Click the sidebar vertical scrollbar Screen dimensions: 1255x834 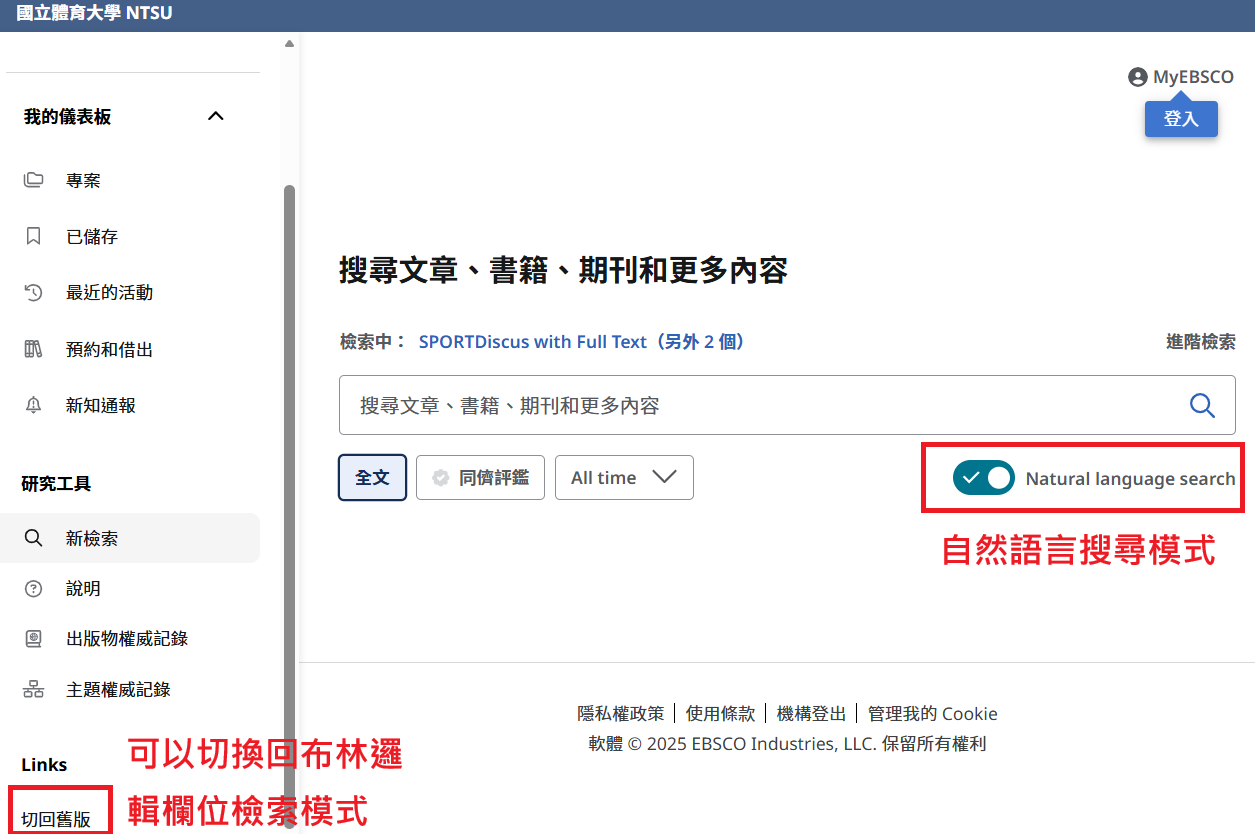[290, 450]
